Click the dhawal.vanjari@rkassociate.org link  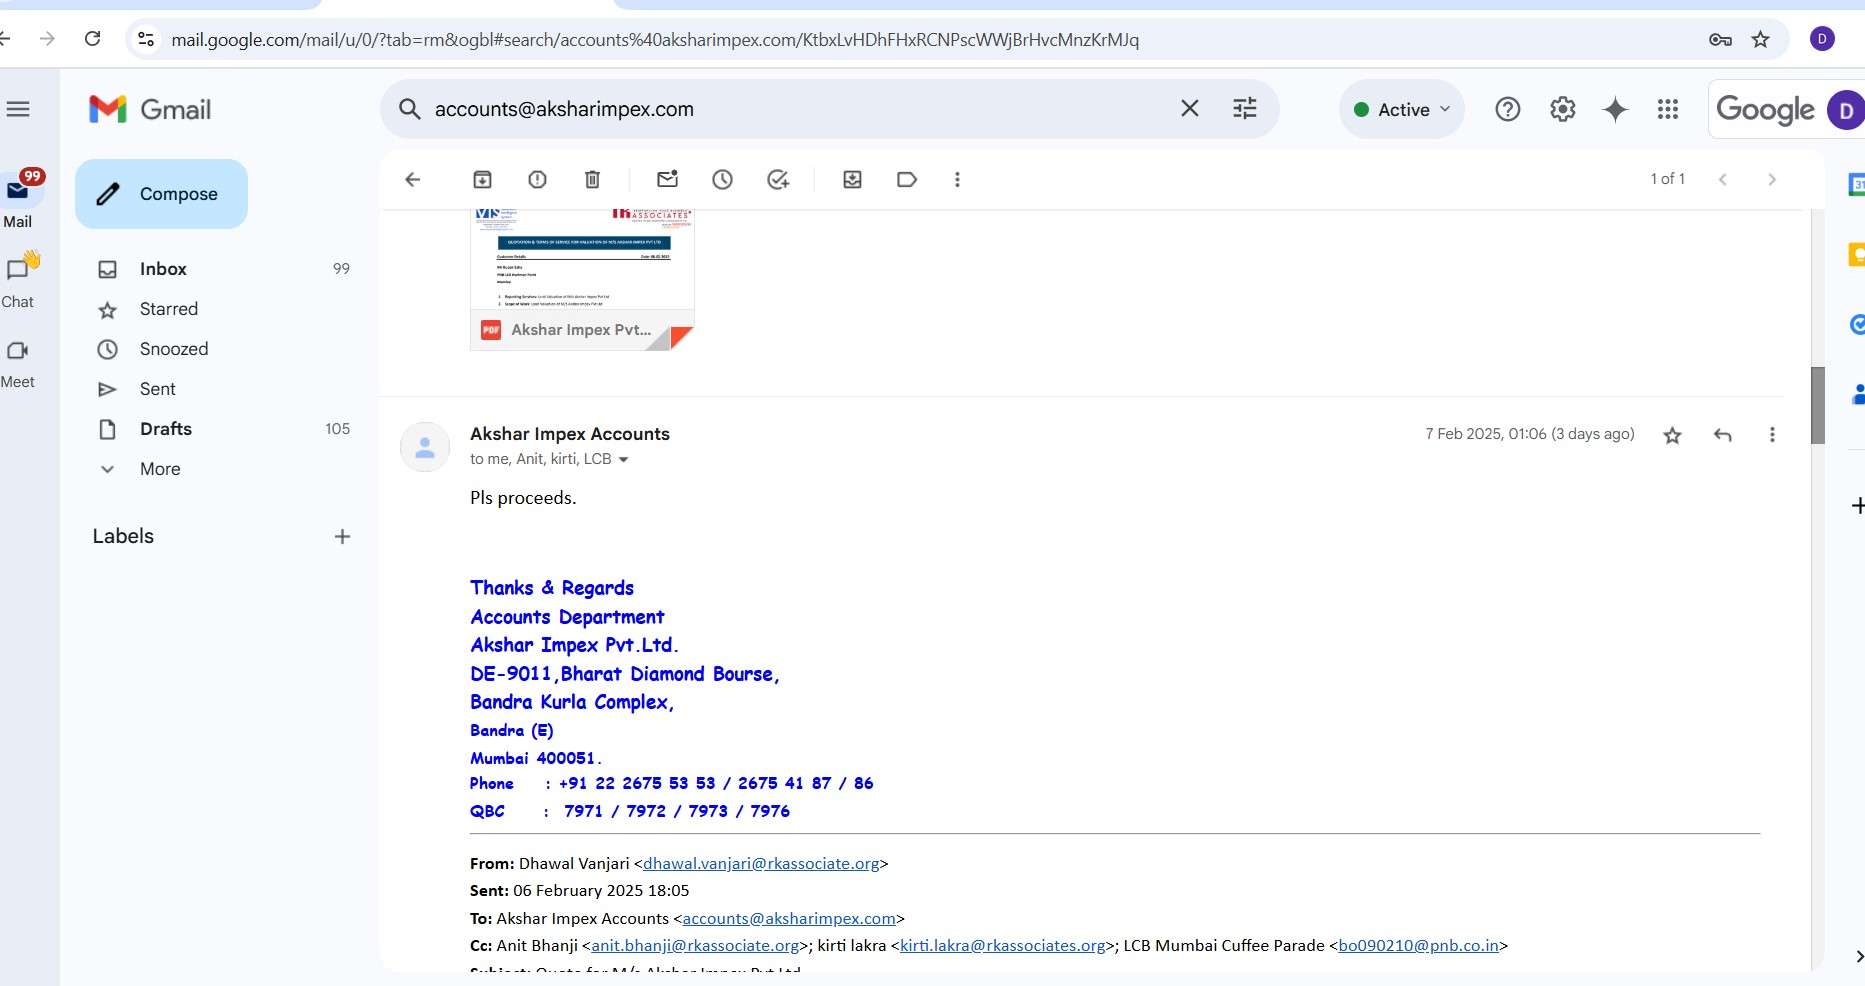pyautogui.click(x=761, y=863)
